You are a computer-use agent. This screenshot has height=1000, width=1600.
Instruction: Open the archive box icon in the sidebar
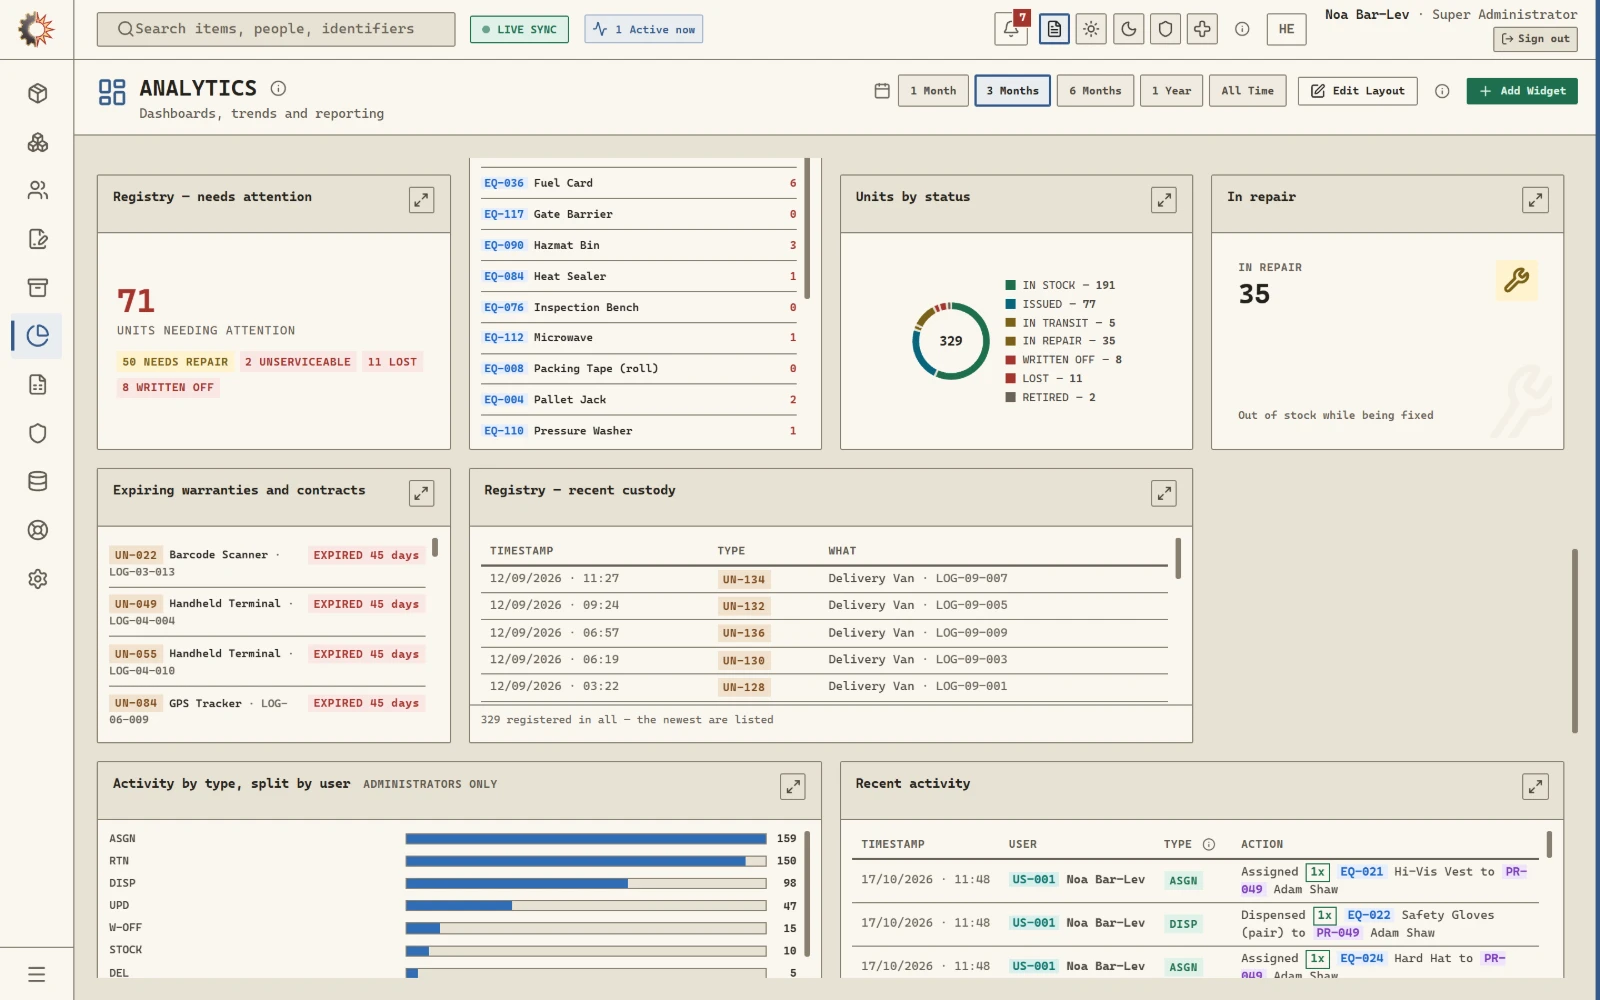tap(38, 288)
